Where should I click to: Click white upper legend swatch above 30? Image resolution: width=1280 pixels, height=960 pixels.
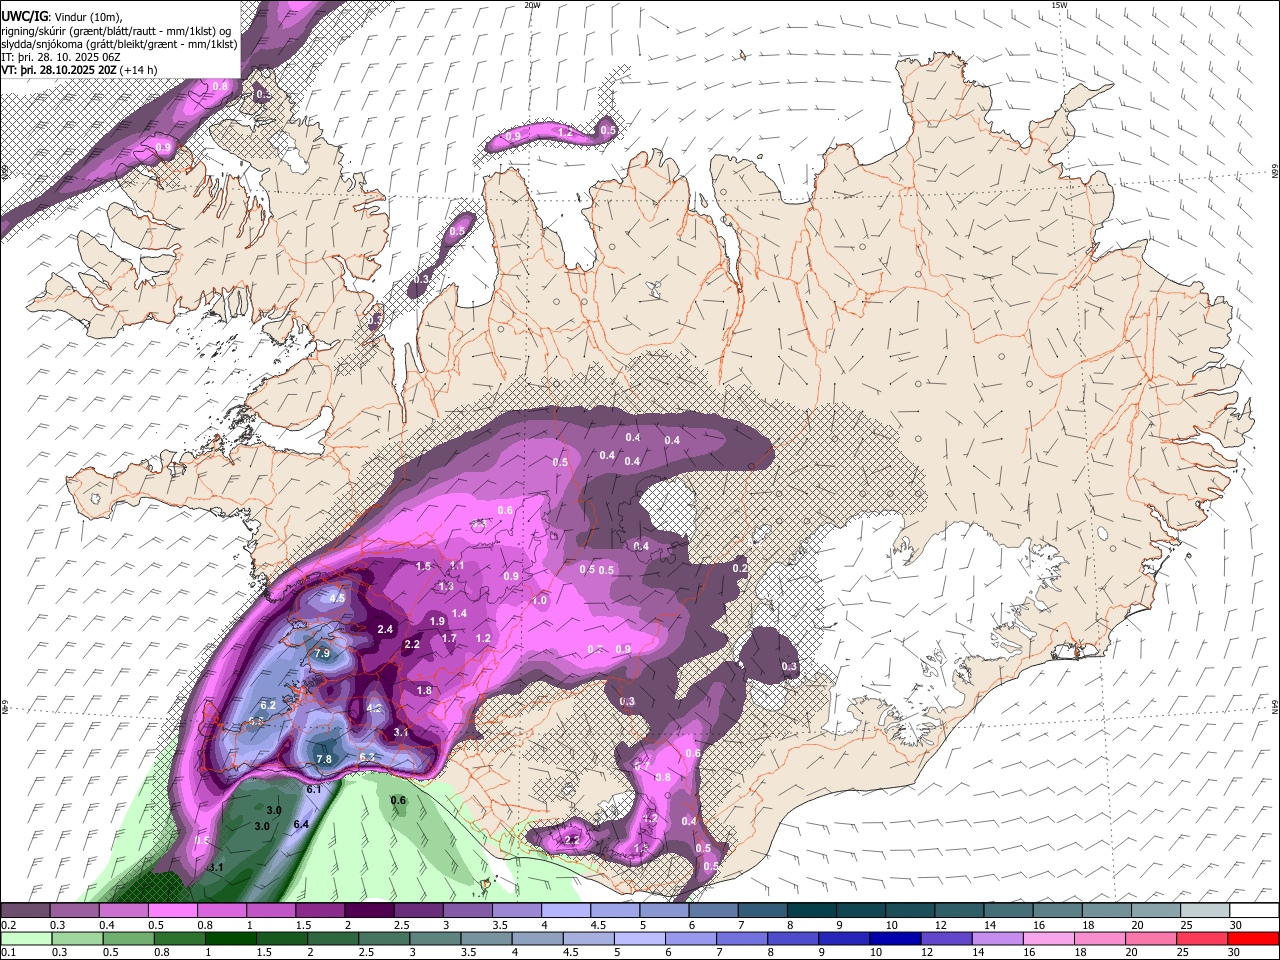click(x=1252, y=910)
